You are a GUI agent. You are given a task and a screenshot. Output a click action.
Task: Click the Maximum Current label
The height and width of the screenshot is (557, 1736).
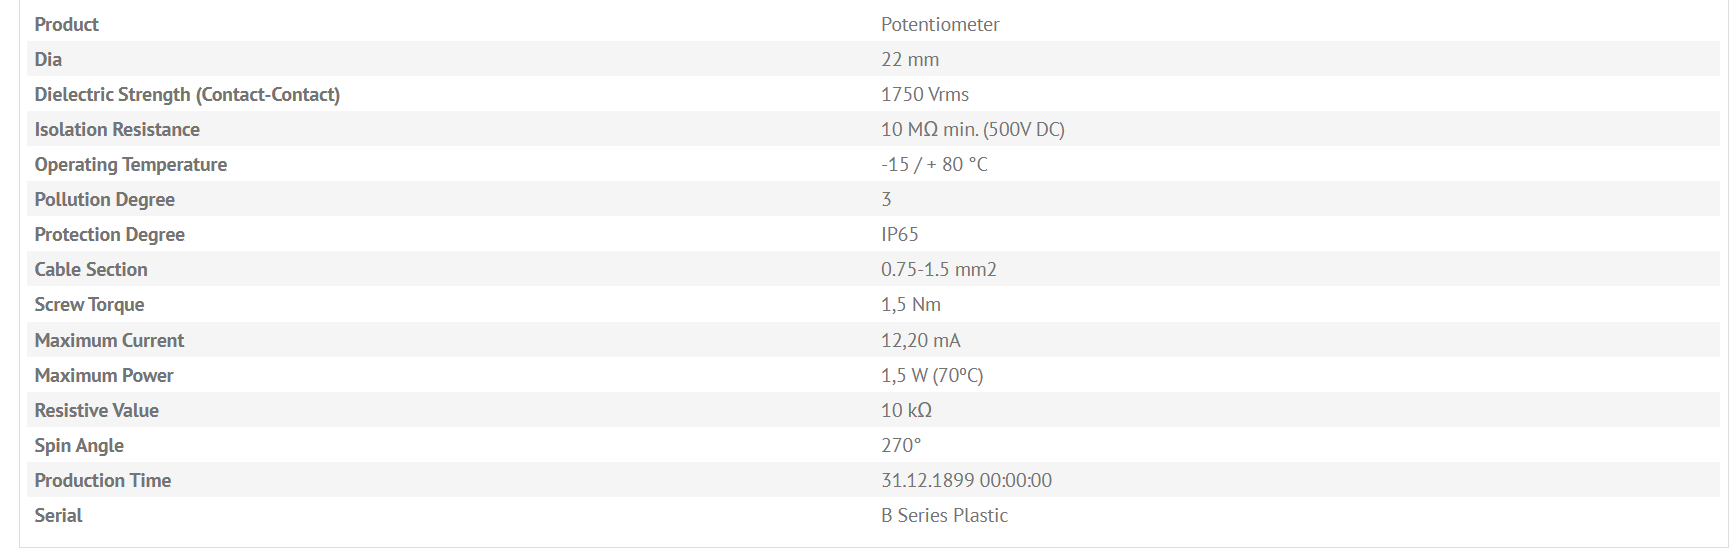click(109, 340)
